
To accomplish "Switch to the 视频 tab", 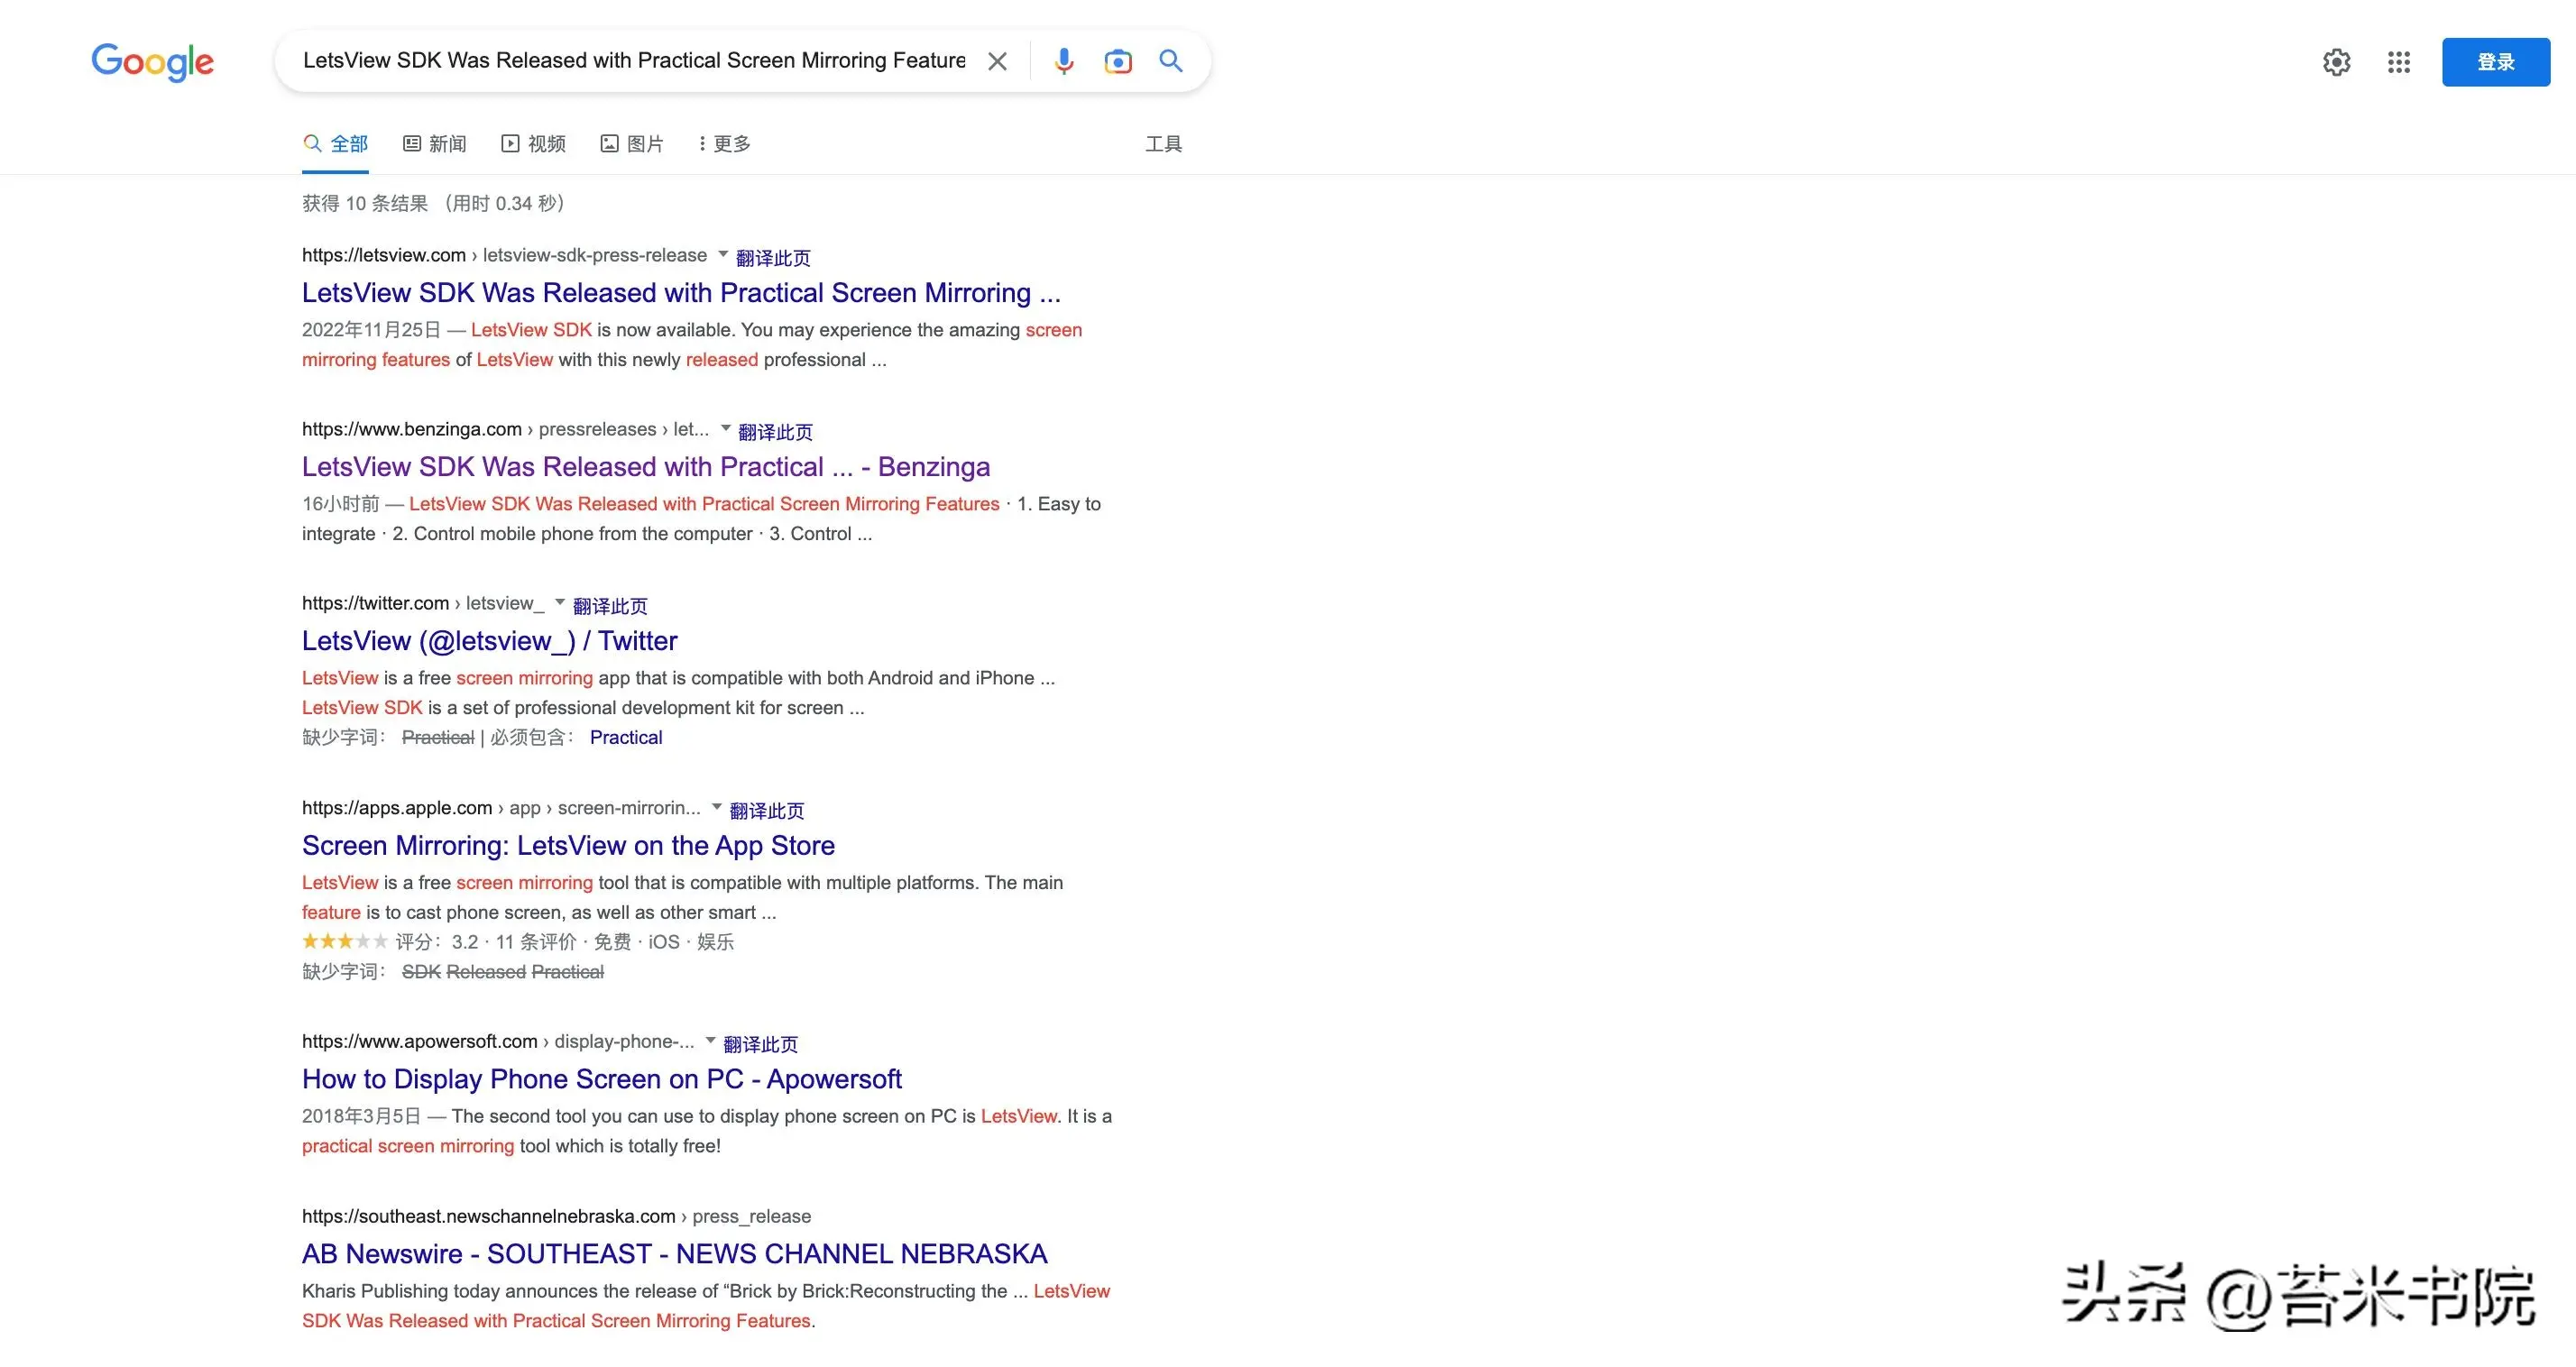I will (x=534, y=144).
